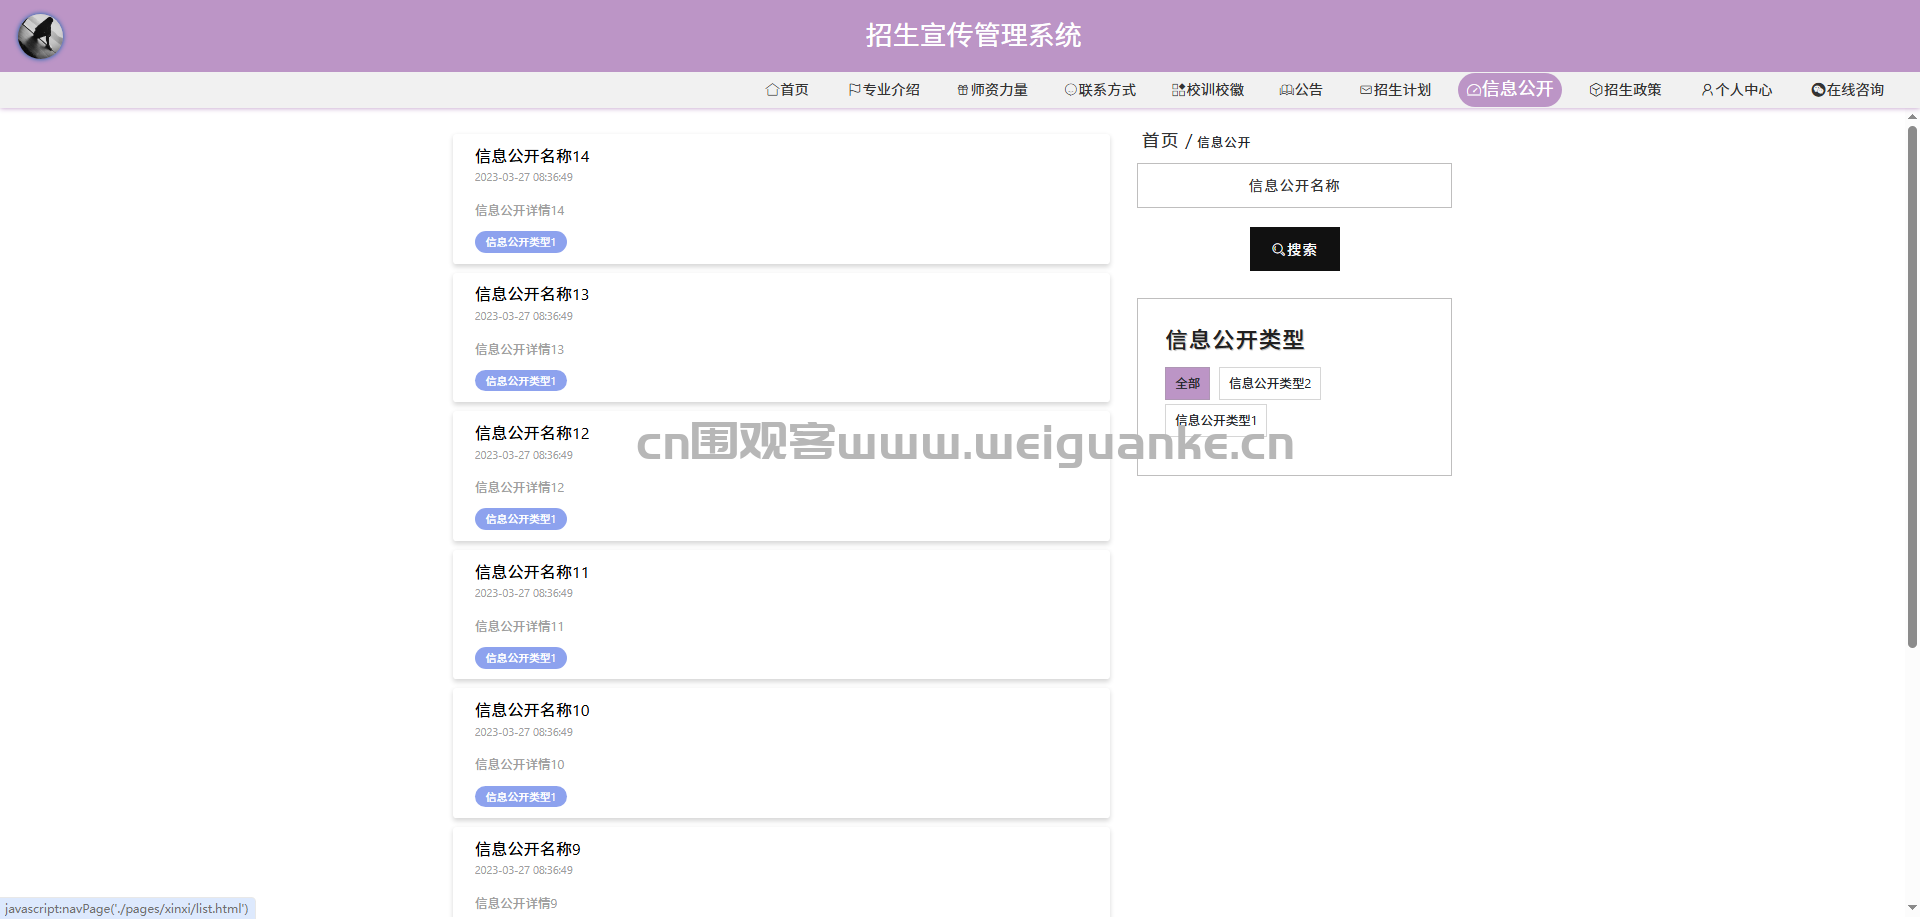This screenshot has width=1920, height=919.
Task: Open the 信息公开名称9 entry
Action: pyautogui.click(x=527, y=849)
